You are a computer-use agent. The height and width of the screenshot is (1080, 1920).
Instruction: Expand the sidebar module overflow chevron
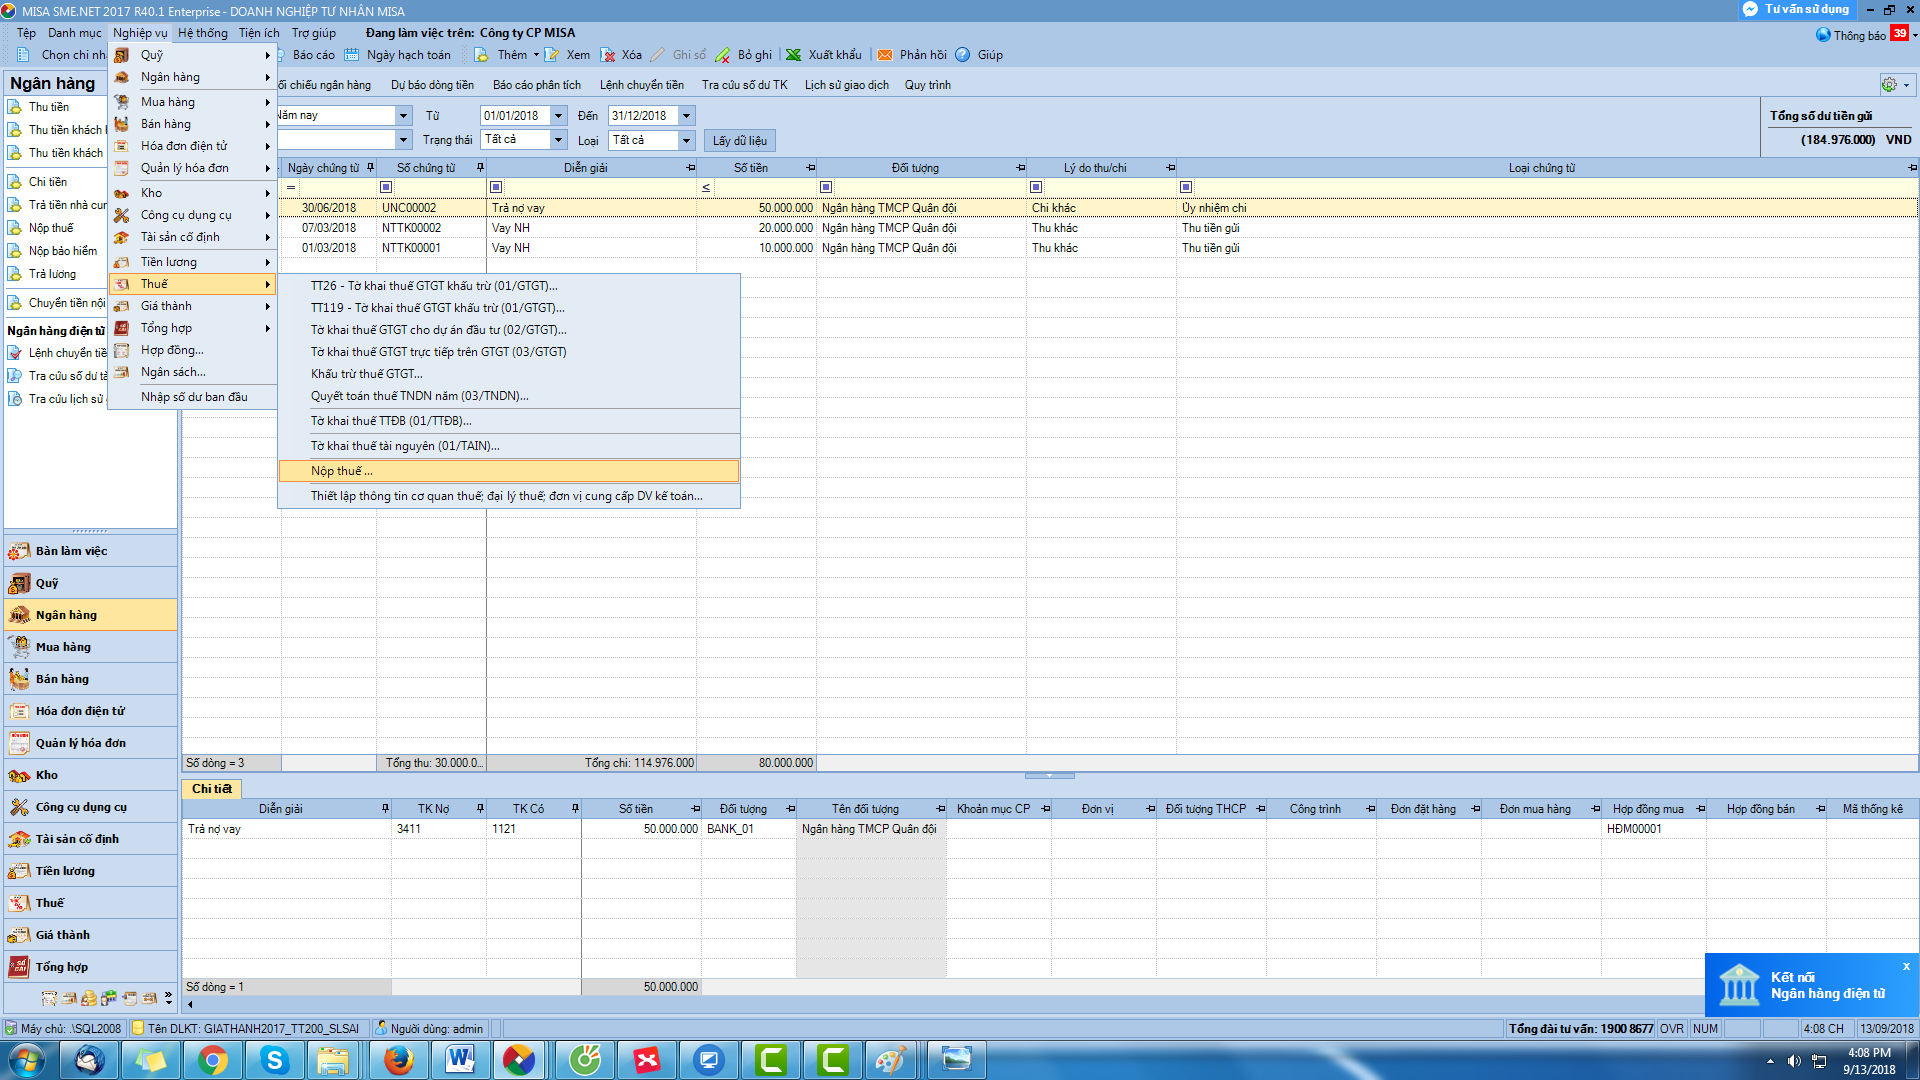tap(168, 998)
